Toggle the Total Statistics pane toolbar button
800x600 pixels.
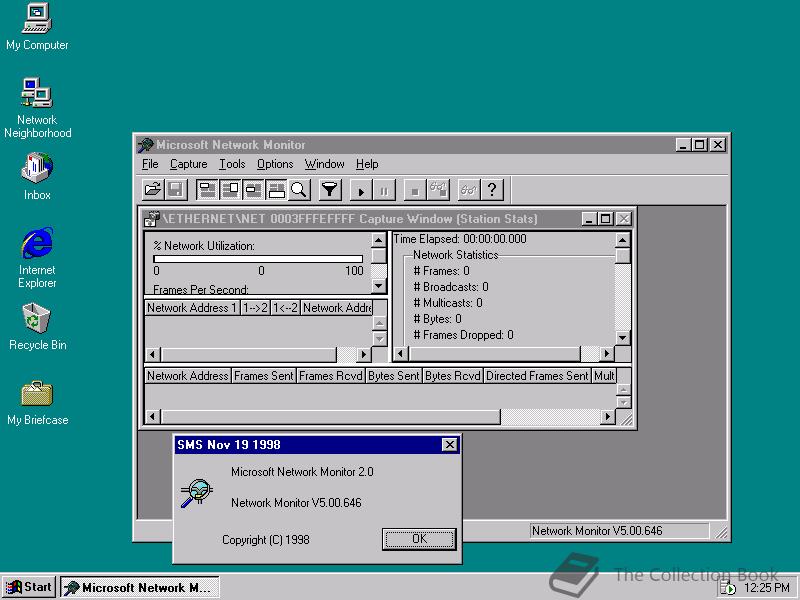point(230,190)
